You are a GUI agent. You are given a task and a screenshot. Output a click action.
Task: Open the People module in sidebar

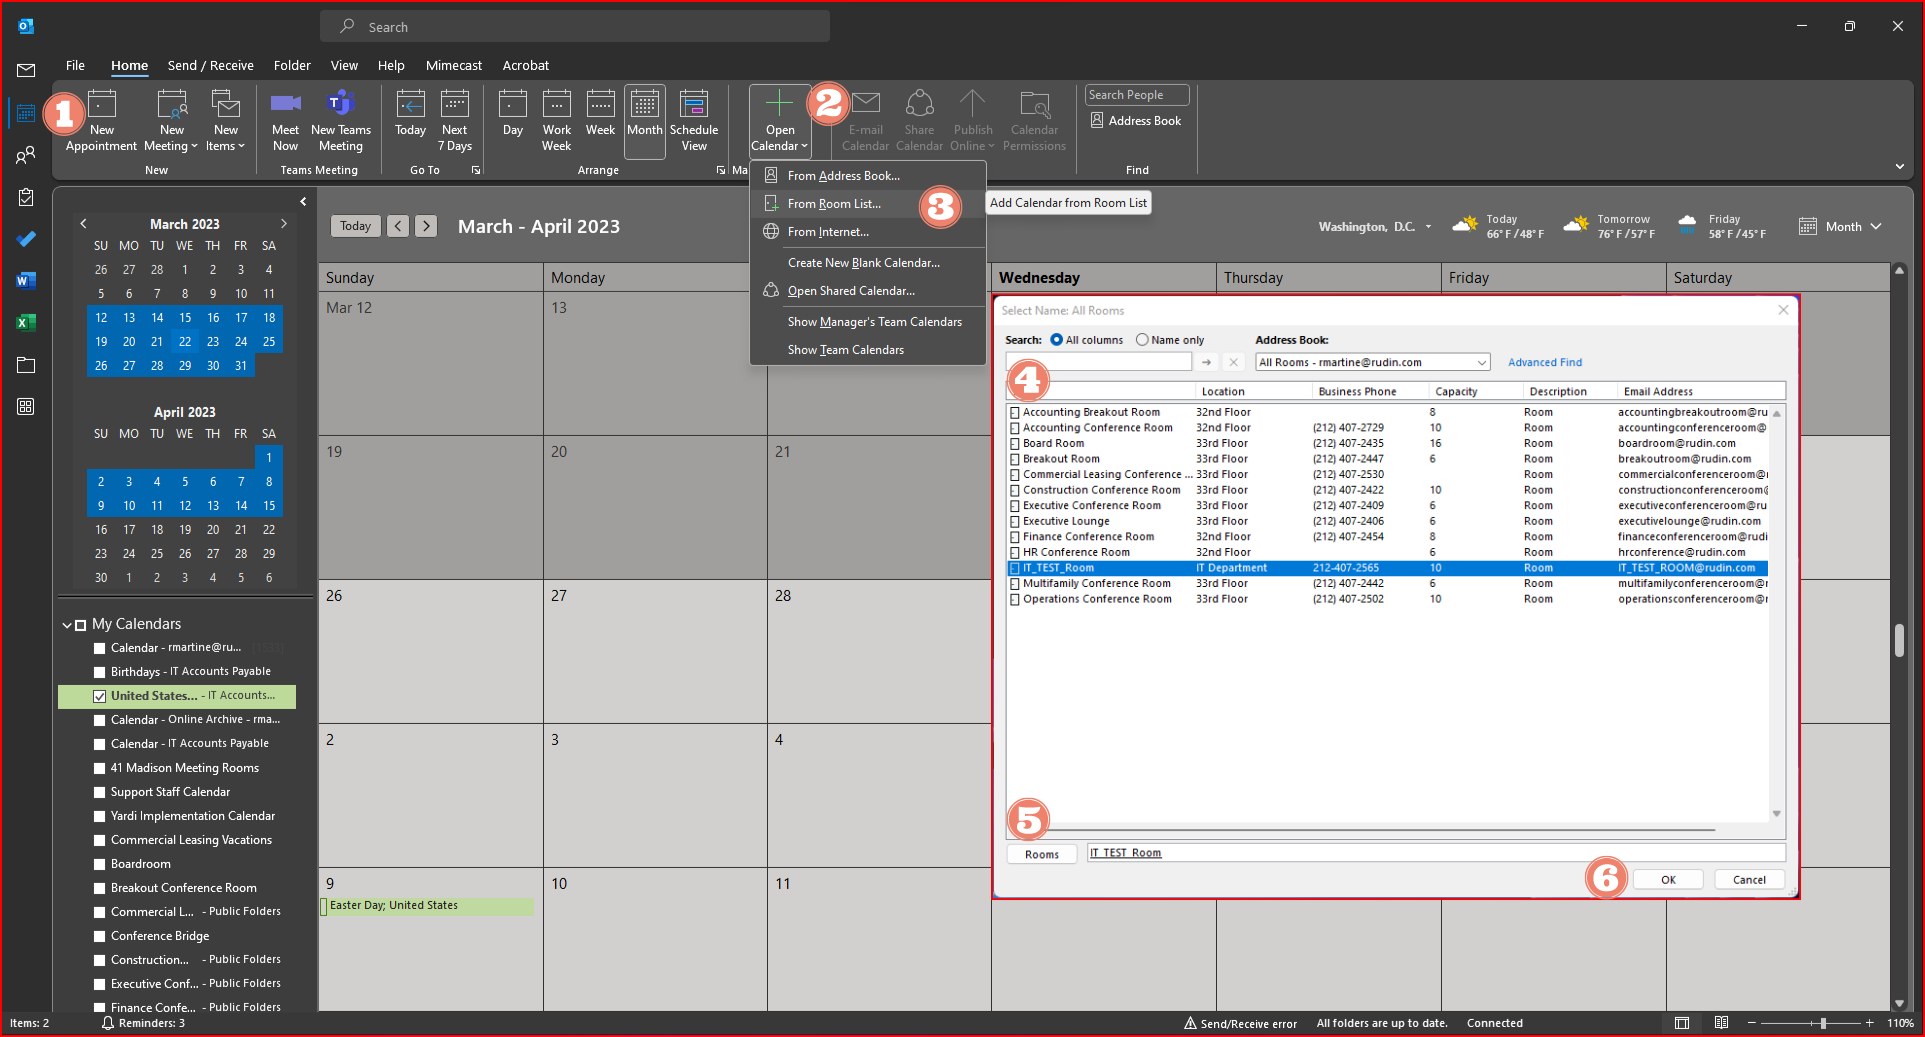[26, 155]
